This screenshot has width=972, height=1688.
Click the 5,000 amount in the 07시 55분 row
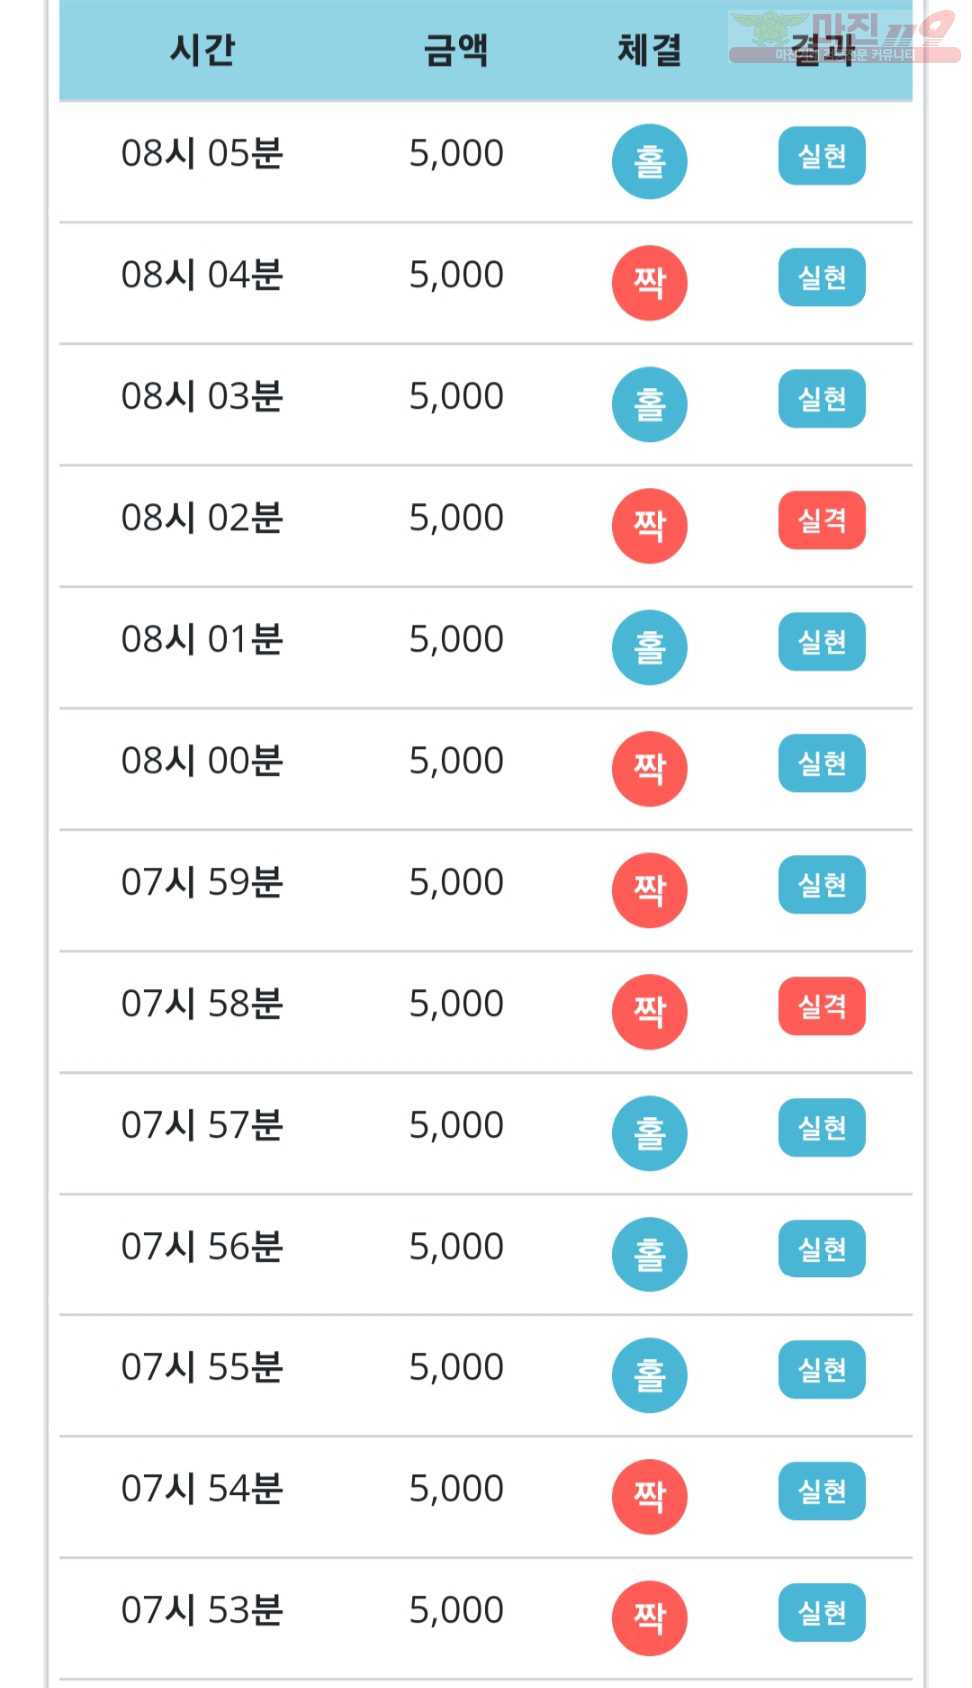[x=456, y=1367]
